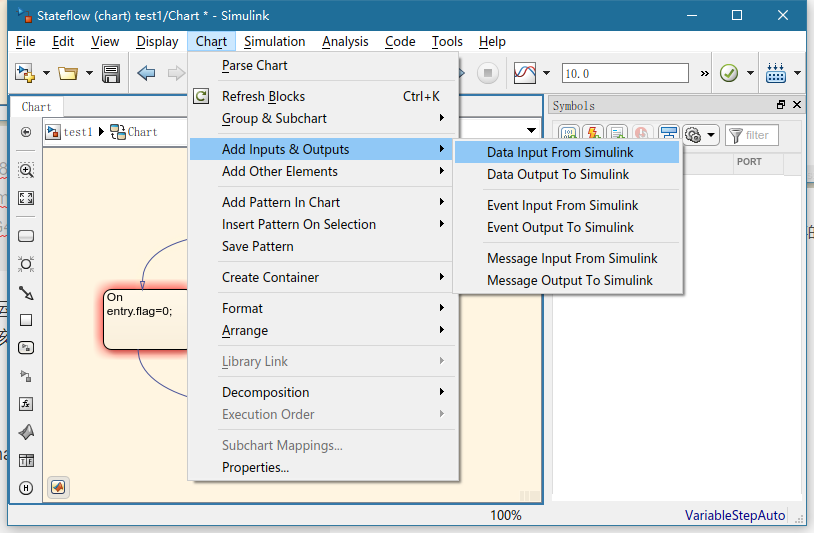814x533 pixels.
Task: Open the Edit menu
Action: coord(63,42)
